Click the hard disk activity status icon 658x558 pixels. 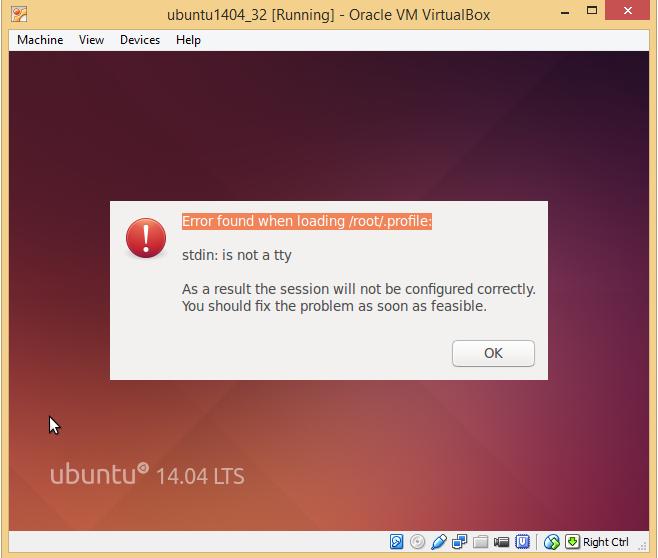pos(396,542)
